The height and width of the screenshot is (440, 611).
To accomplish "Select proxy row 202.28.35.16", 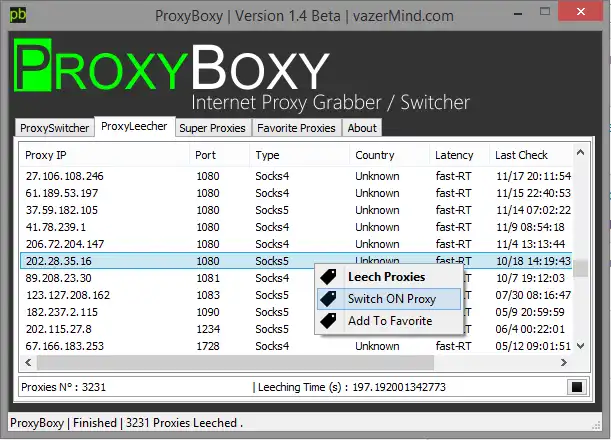I will click(x=296, y=261).
